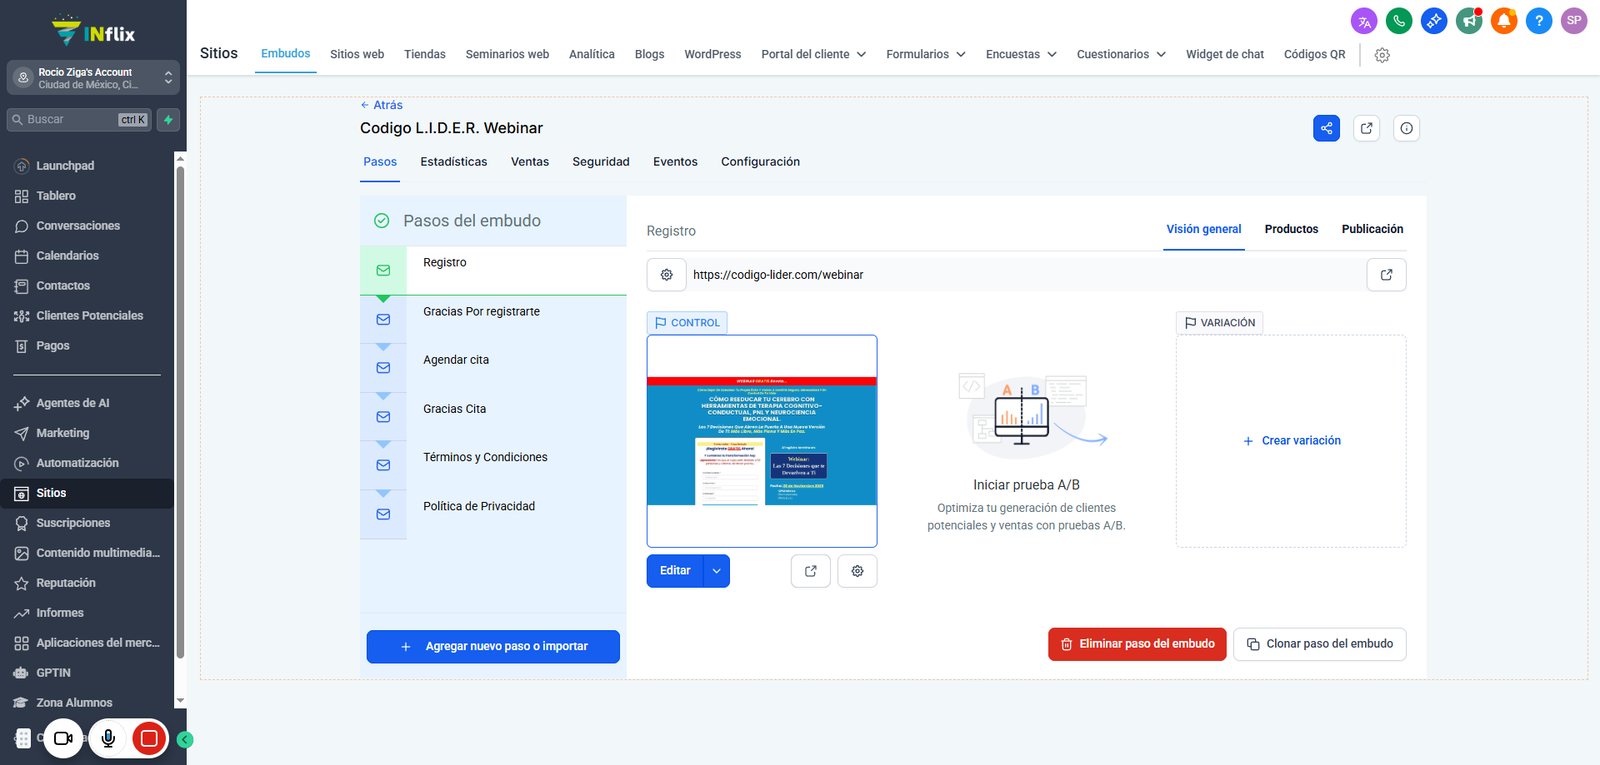Expand Portal del cliente menu
The width and height of the screenshot is (1600, 765).
click(813, 54)
